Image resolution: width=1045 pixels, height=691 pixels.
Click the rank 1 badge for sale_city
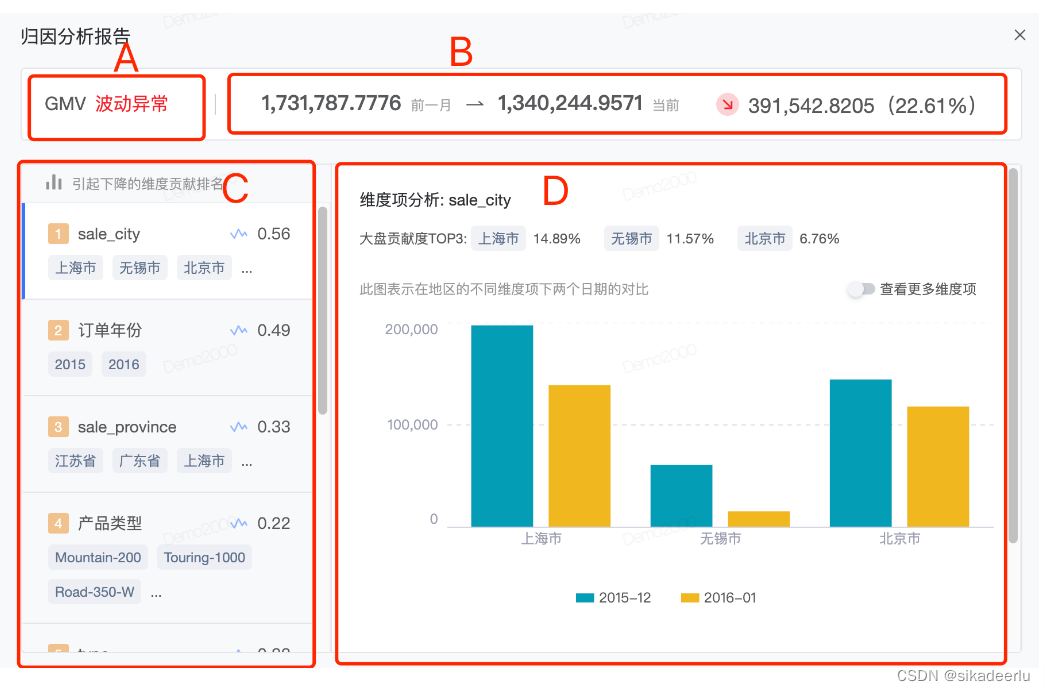[x=58, y=234]
